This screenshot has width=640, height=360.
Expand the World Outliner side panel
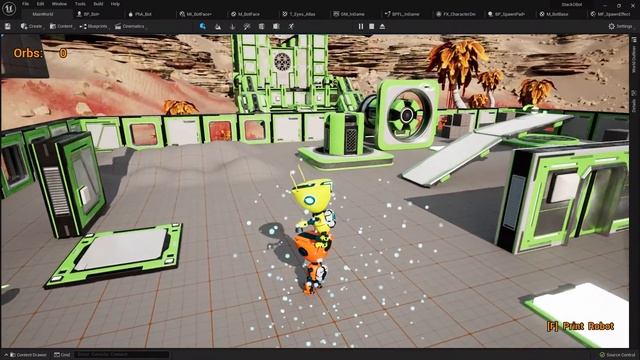coord(634,55)
